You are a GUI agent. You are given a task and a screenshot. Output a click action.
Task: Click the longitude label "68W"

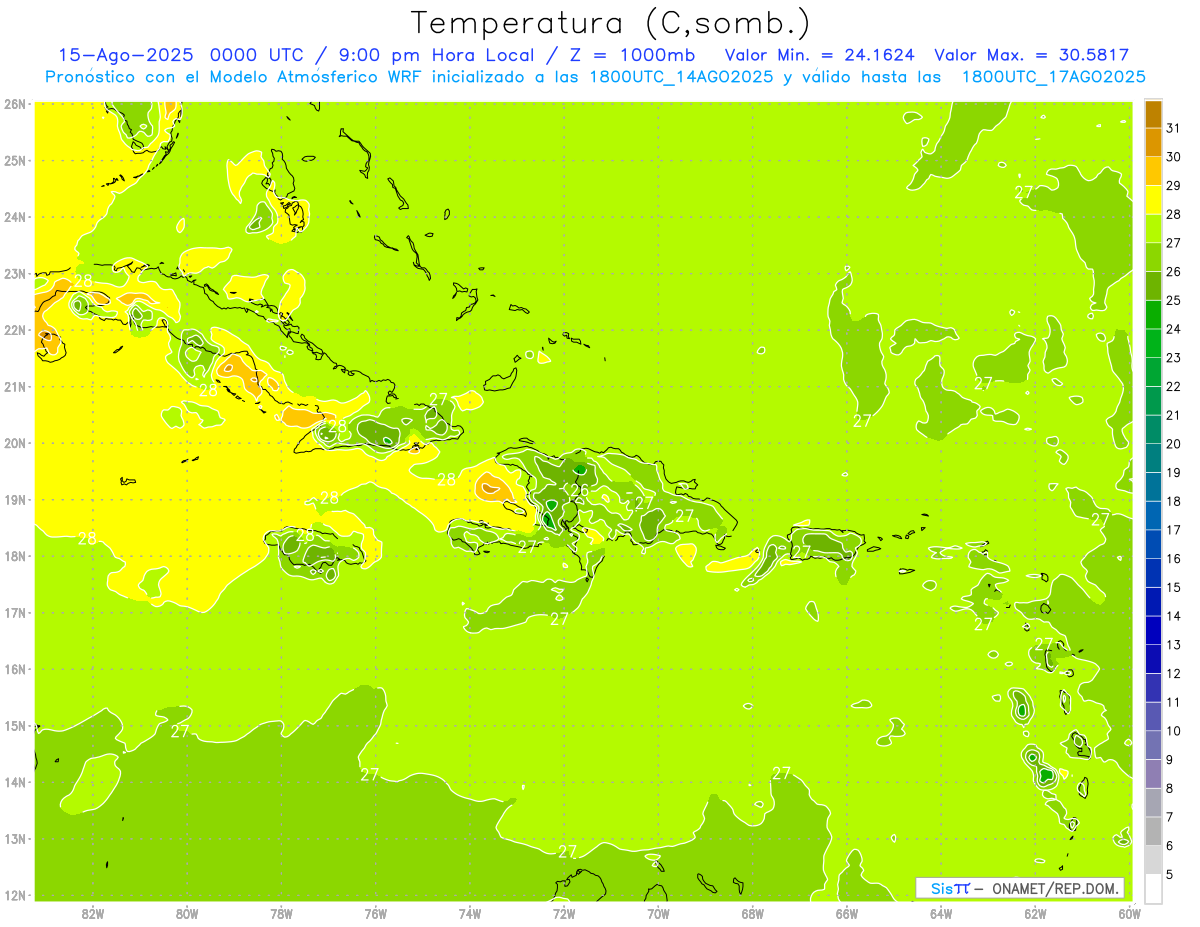(x=753, y=913)
